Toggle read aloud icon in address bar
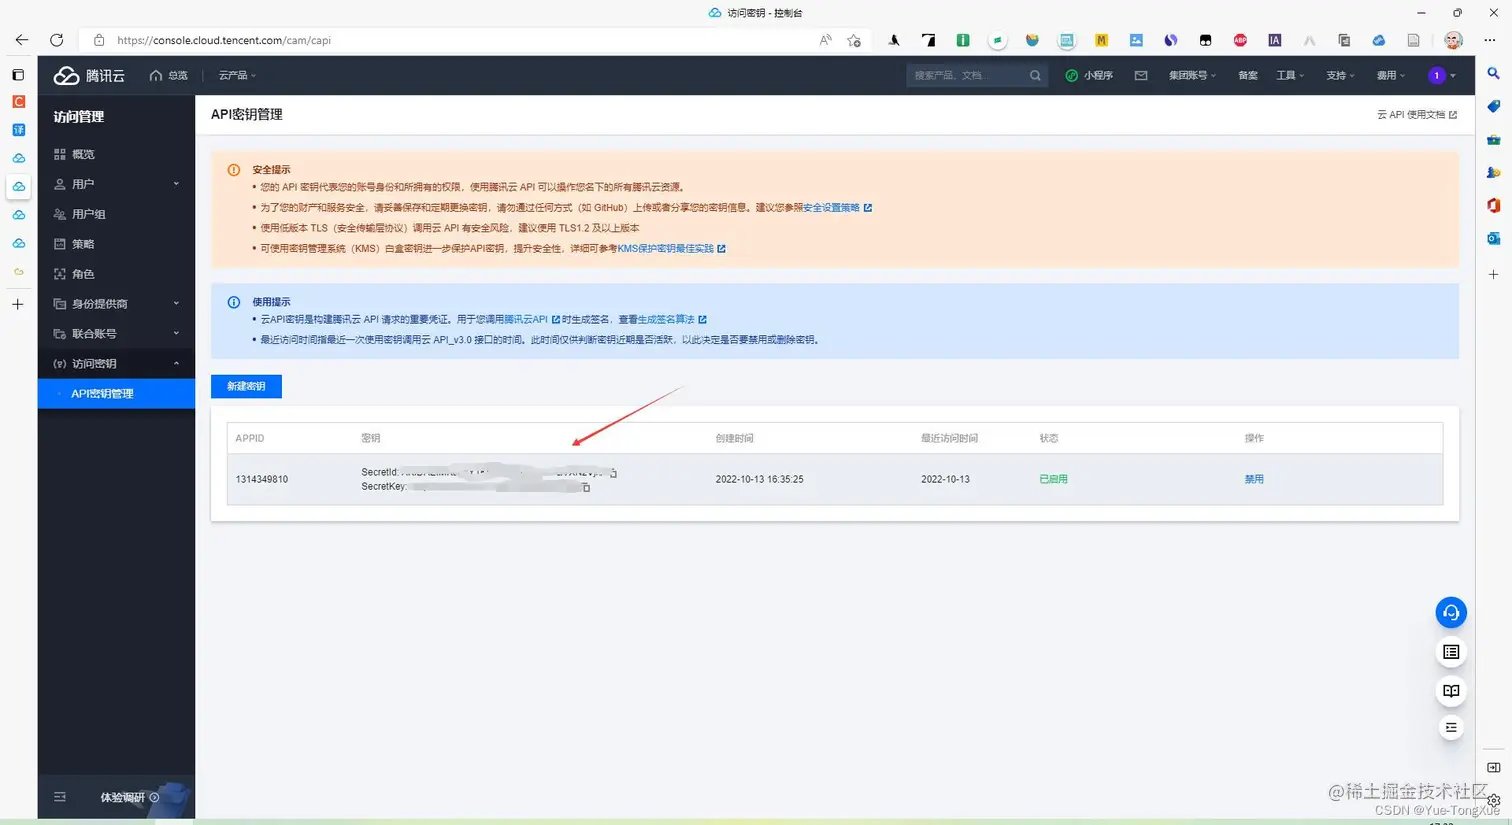This screenshot has height=825, width=1512. coord(825,41)
